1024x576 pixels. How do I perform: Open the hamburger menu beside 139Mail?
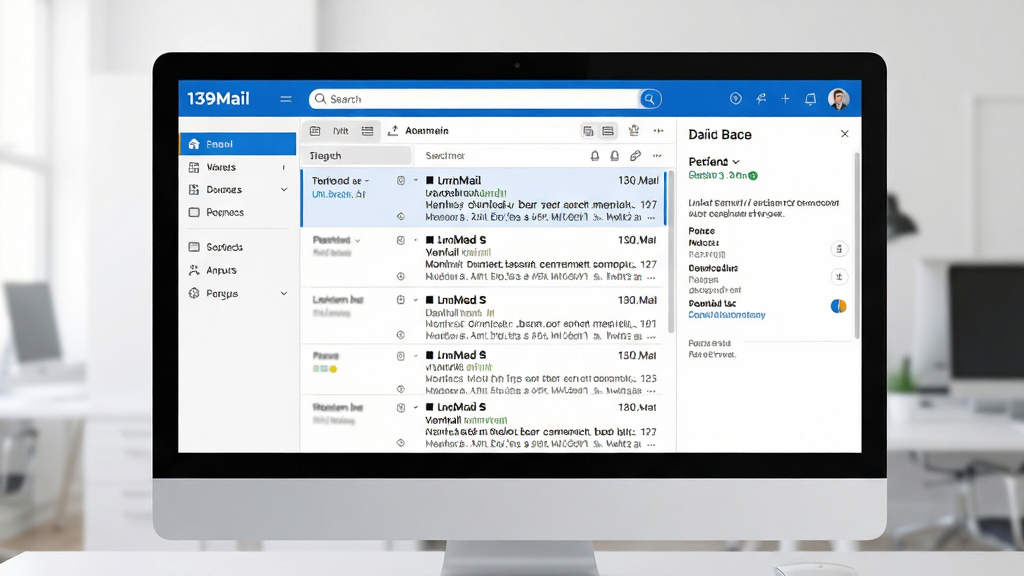285,99
